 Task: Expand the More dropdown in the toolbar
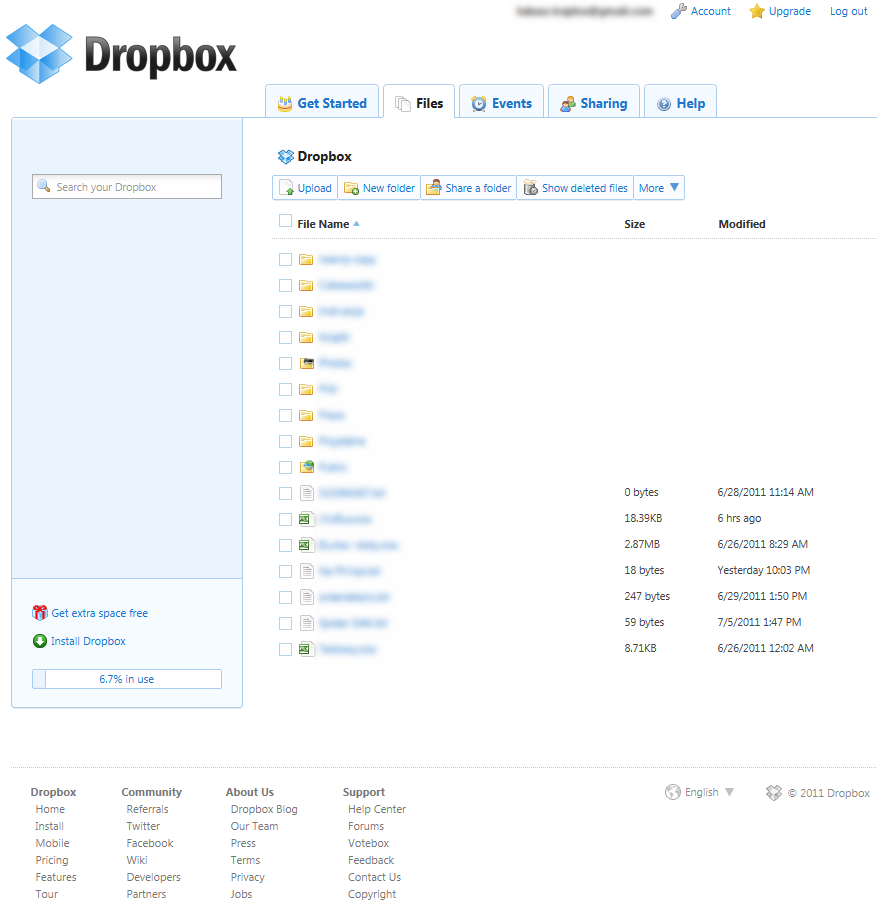(x=659, y=188)
